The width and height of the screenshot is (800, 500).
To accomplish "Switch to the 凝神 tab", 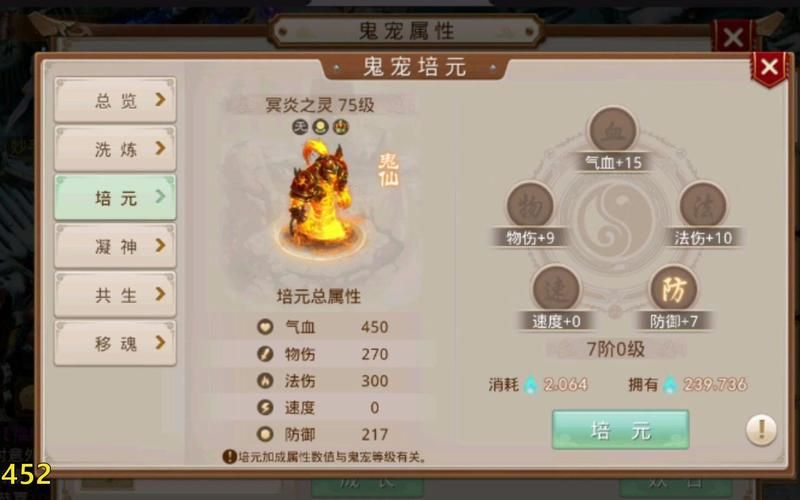I will (x=115, y=246).
